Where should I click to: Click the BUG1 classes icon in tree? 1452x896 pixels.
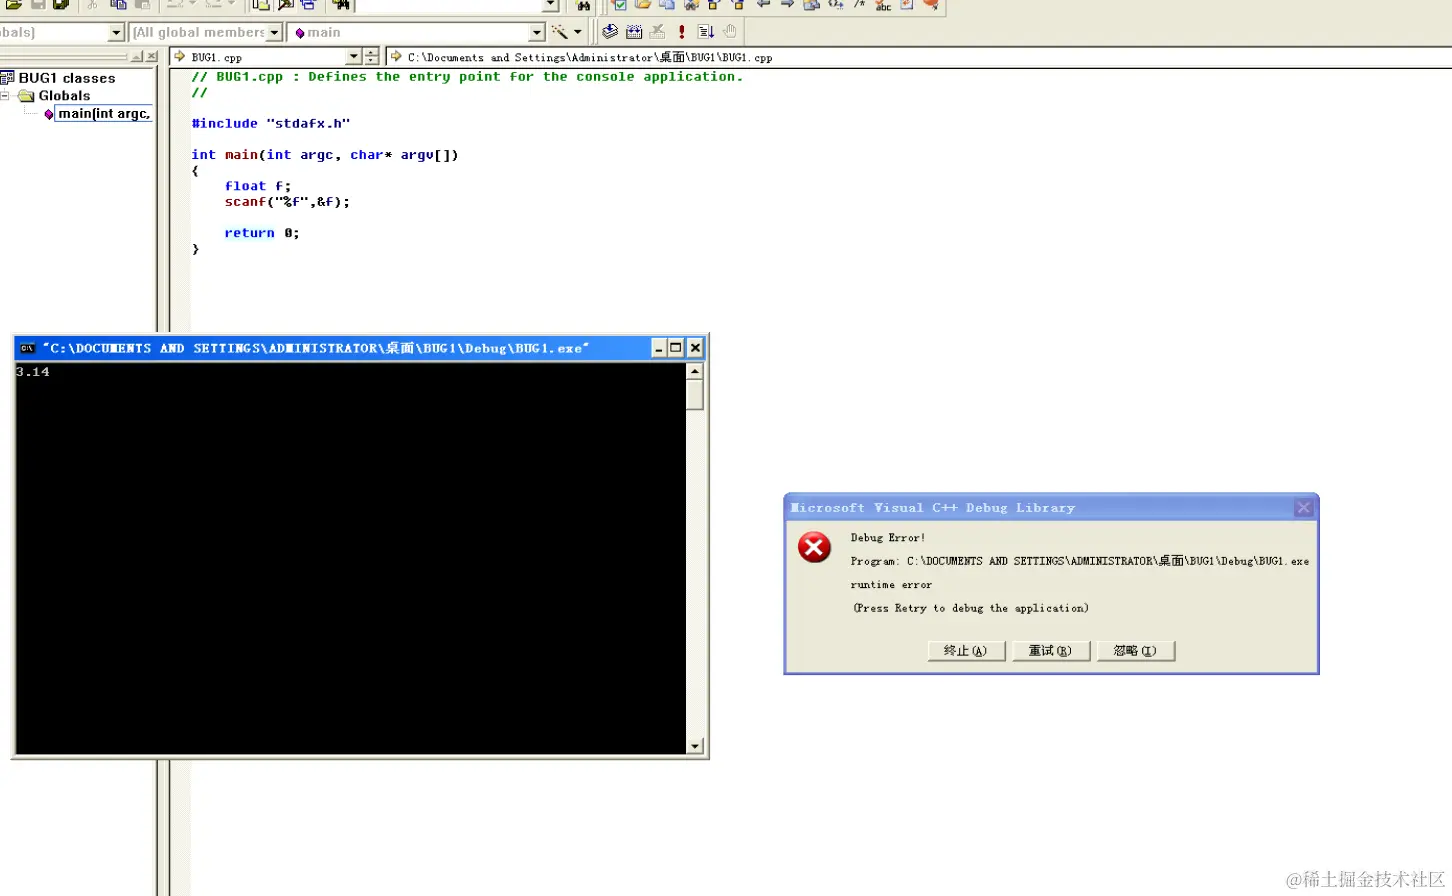[x=7, y=78]
